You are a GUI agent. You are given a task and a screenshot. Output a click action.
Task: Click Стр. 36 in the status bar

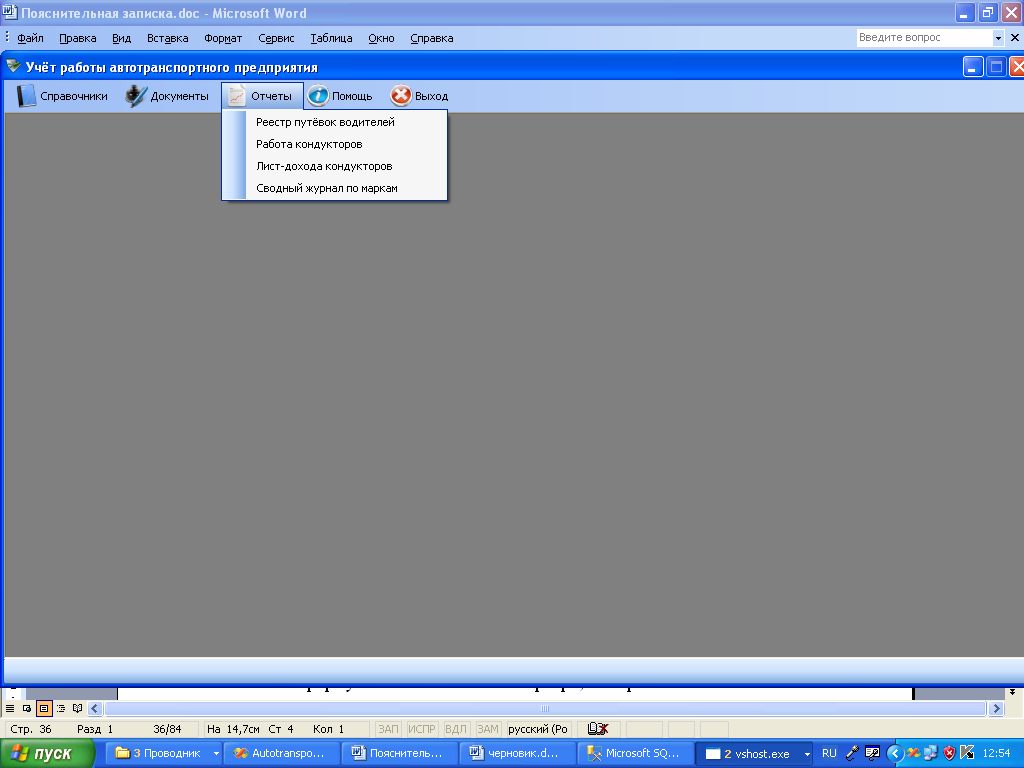tap(31, 729)
